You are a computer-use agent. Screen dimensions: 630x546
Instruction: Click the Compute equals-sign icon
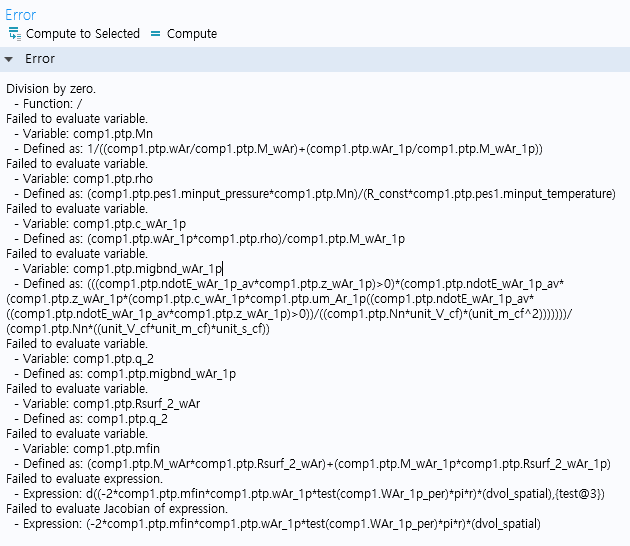click(155, 34)
